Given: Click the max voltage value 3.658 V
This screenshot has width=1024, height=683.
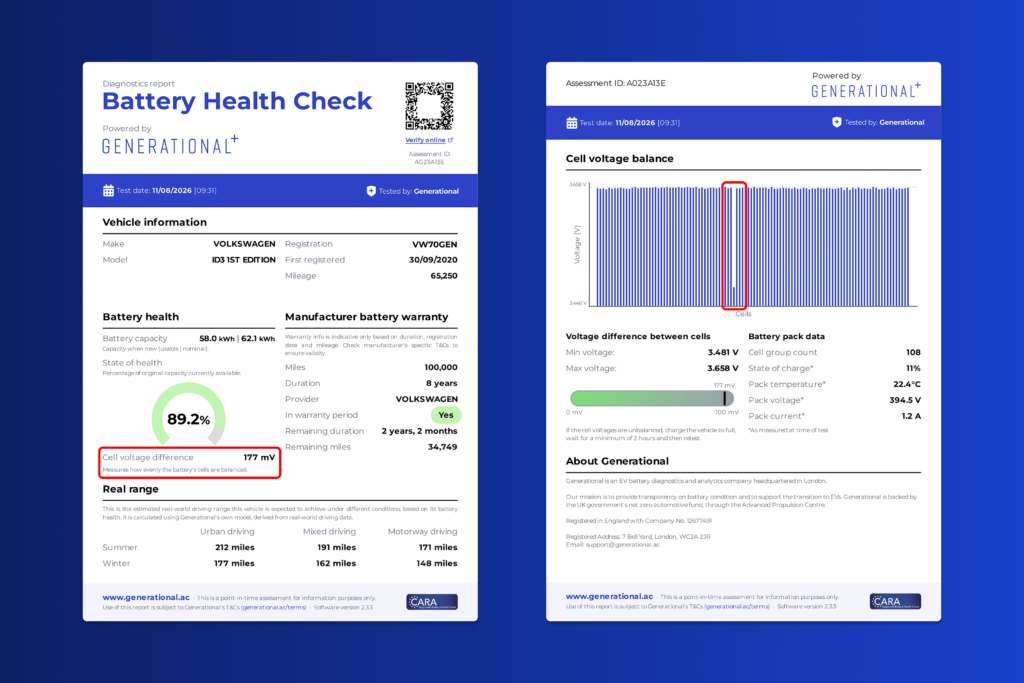Looking at the screenshot, I should [723, 368].
